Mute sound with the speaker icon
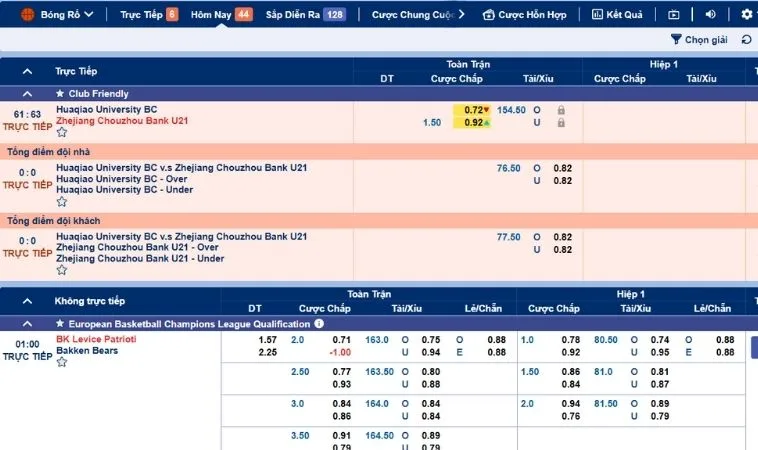This screenshot has width=758, height=450. pos(710,15)
